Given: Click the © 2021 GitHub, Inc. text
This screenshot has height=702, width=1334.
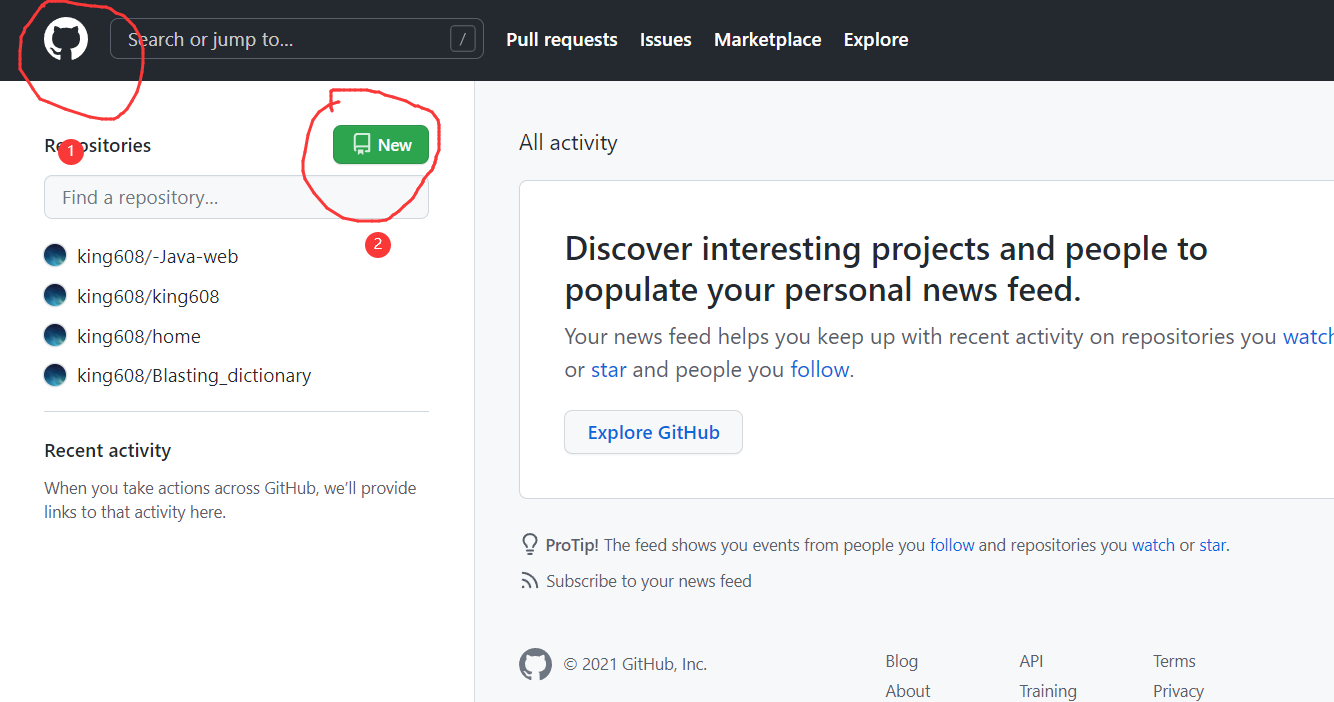Looking at the screenshot, I should click(635, 664).
